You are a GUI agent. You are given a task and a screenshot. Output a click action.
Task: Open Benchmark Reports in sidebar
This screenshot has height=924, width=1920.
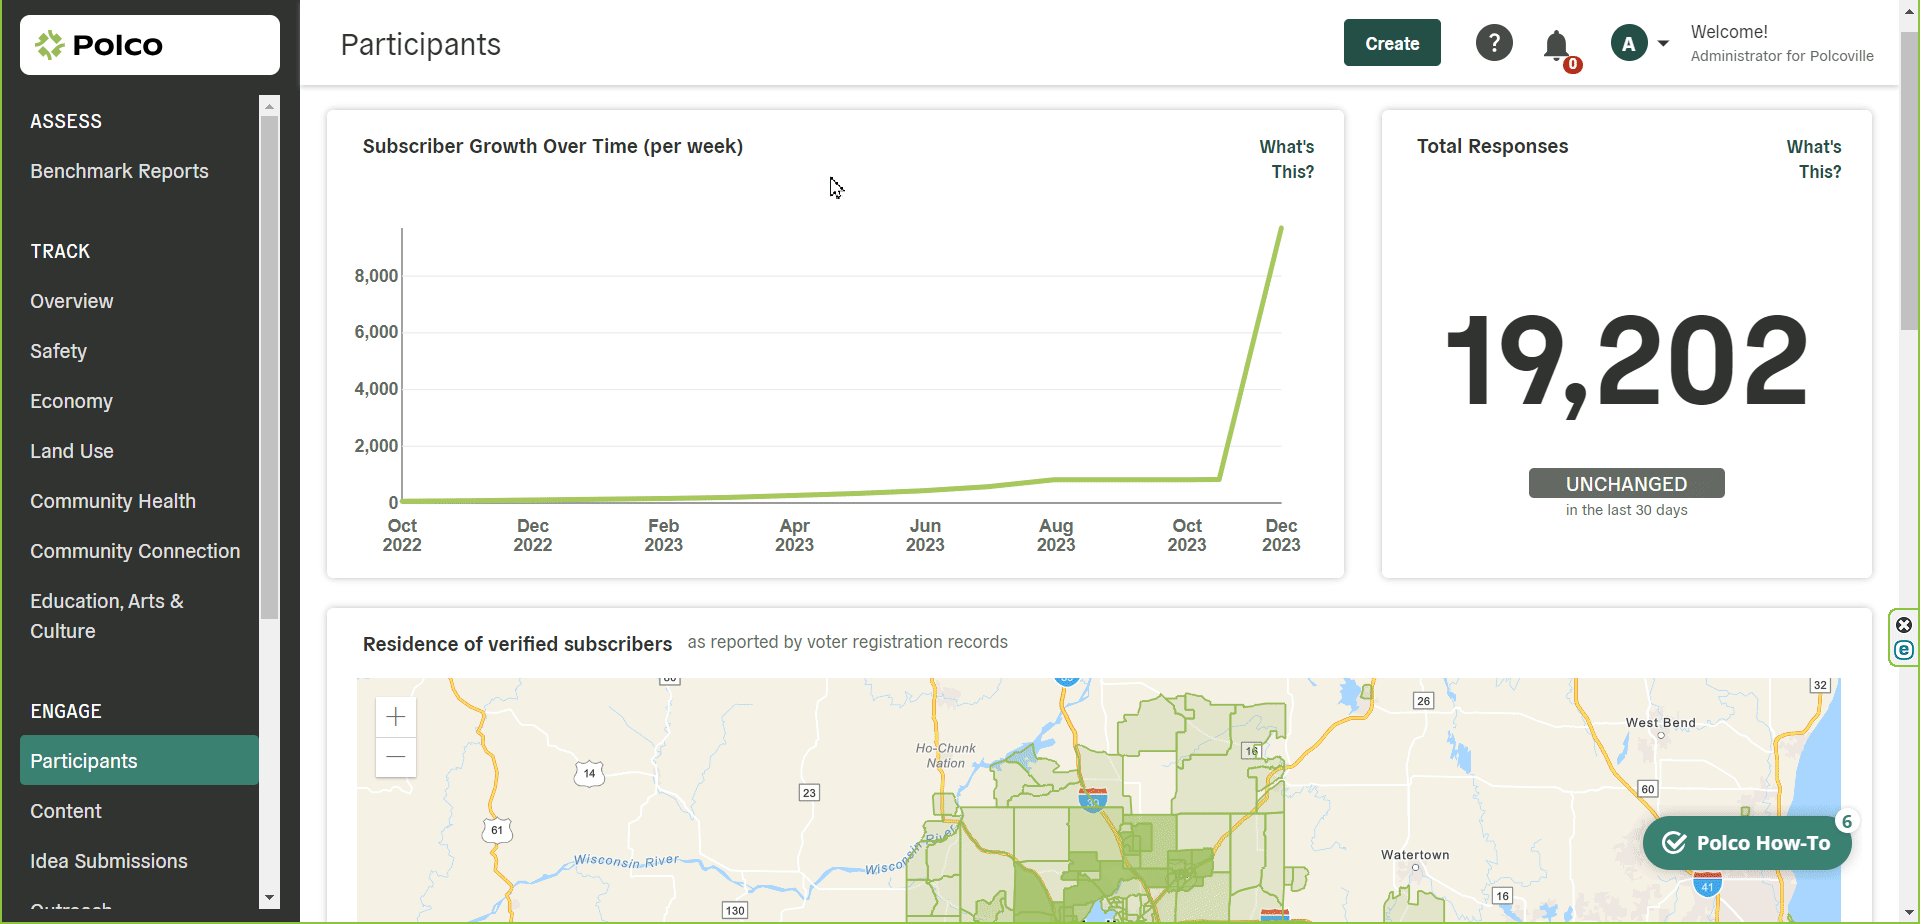click(119, 171)
